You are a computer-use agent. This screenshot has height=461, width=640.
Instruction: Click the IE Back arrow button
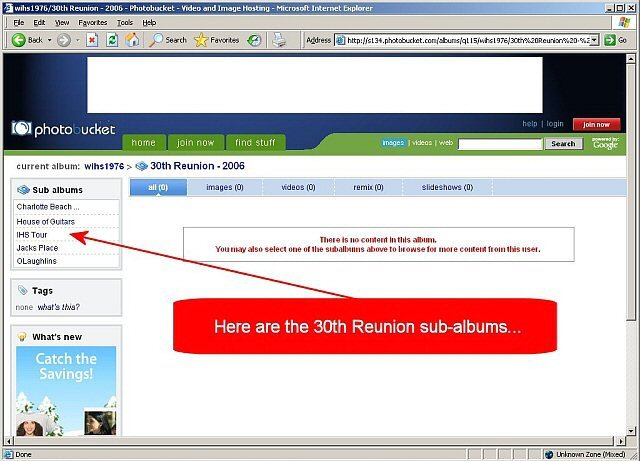(19, 40)
